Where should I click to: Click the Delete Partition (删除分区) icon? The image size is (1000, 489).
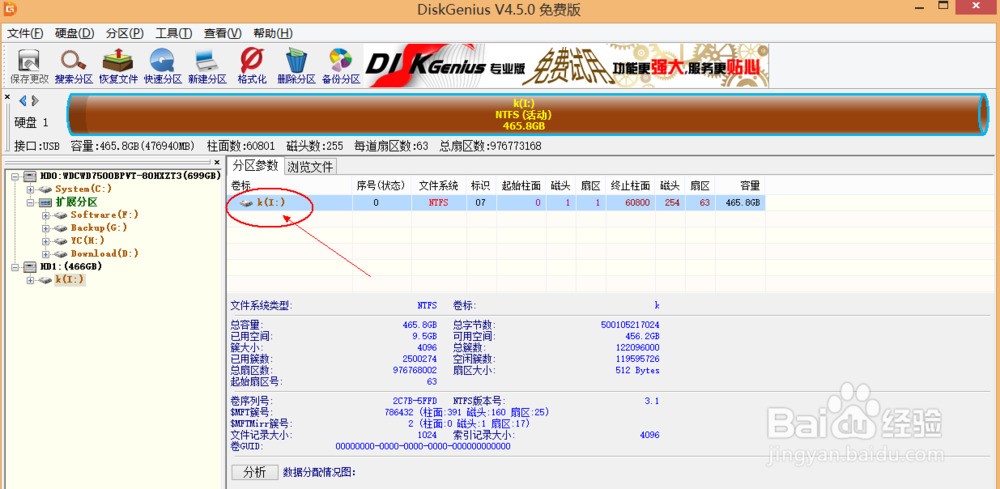coord(297,67)
